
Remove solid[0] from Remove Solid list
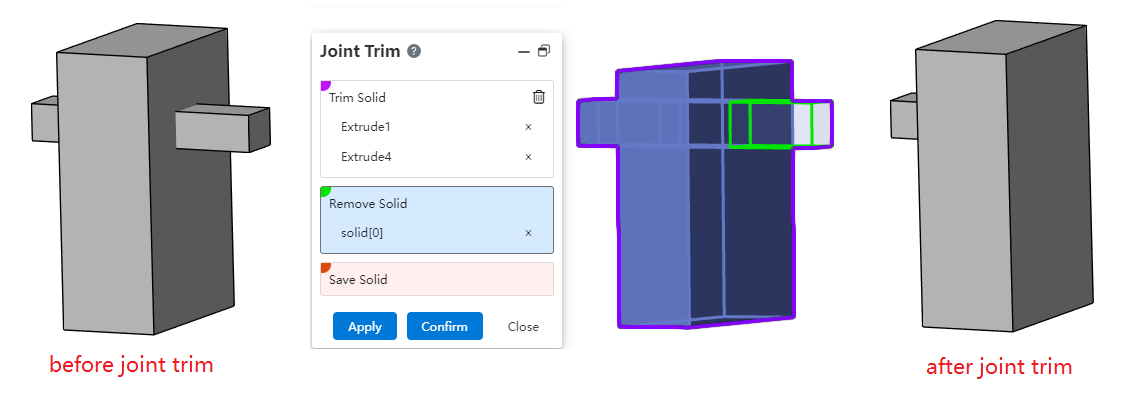click(529, 233)
